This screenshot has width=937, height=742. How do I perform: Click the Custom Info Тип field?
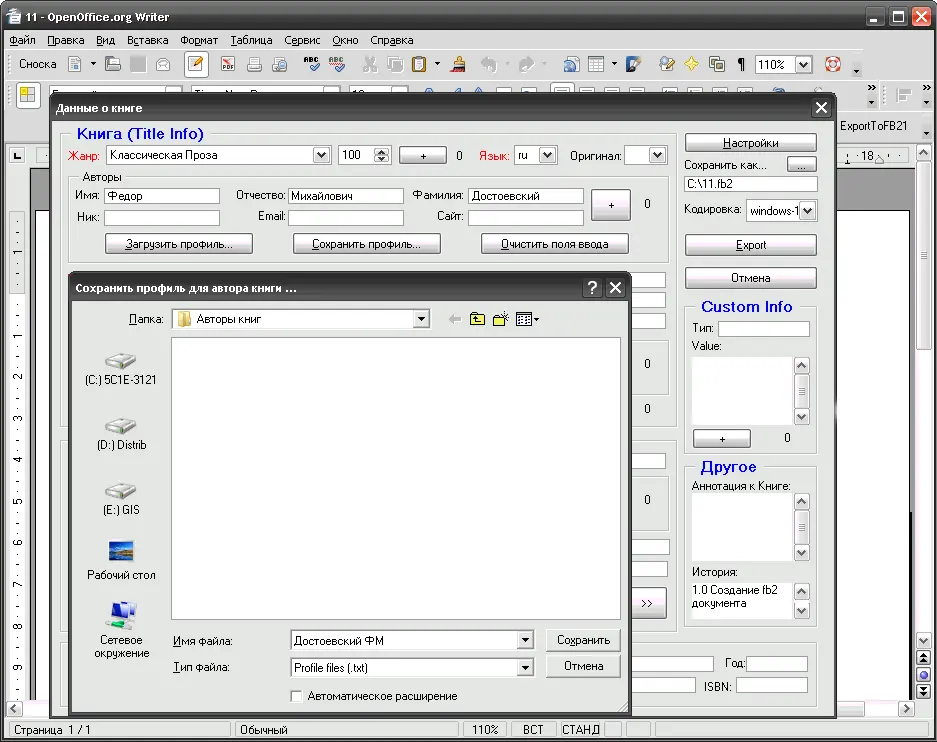click(x=764, y=329)
